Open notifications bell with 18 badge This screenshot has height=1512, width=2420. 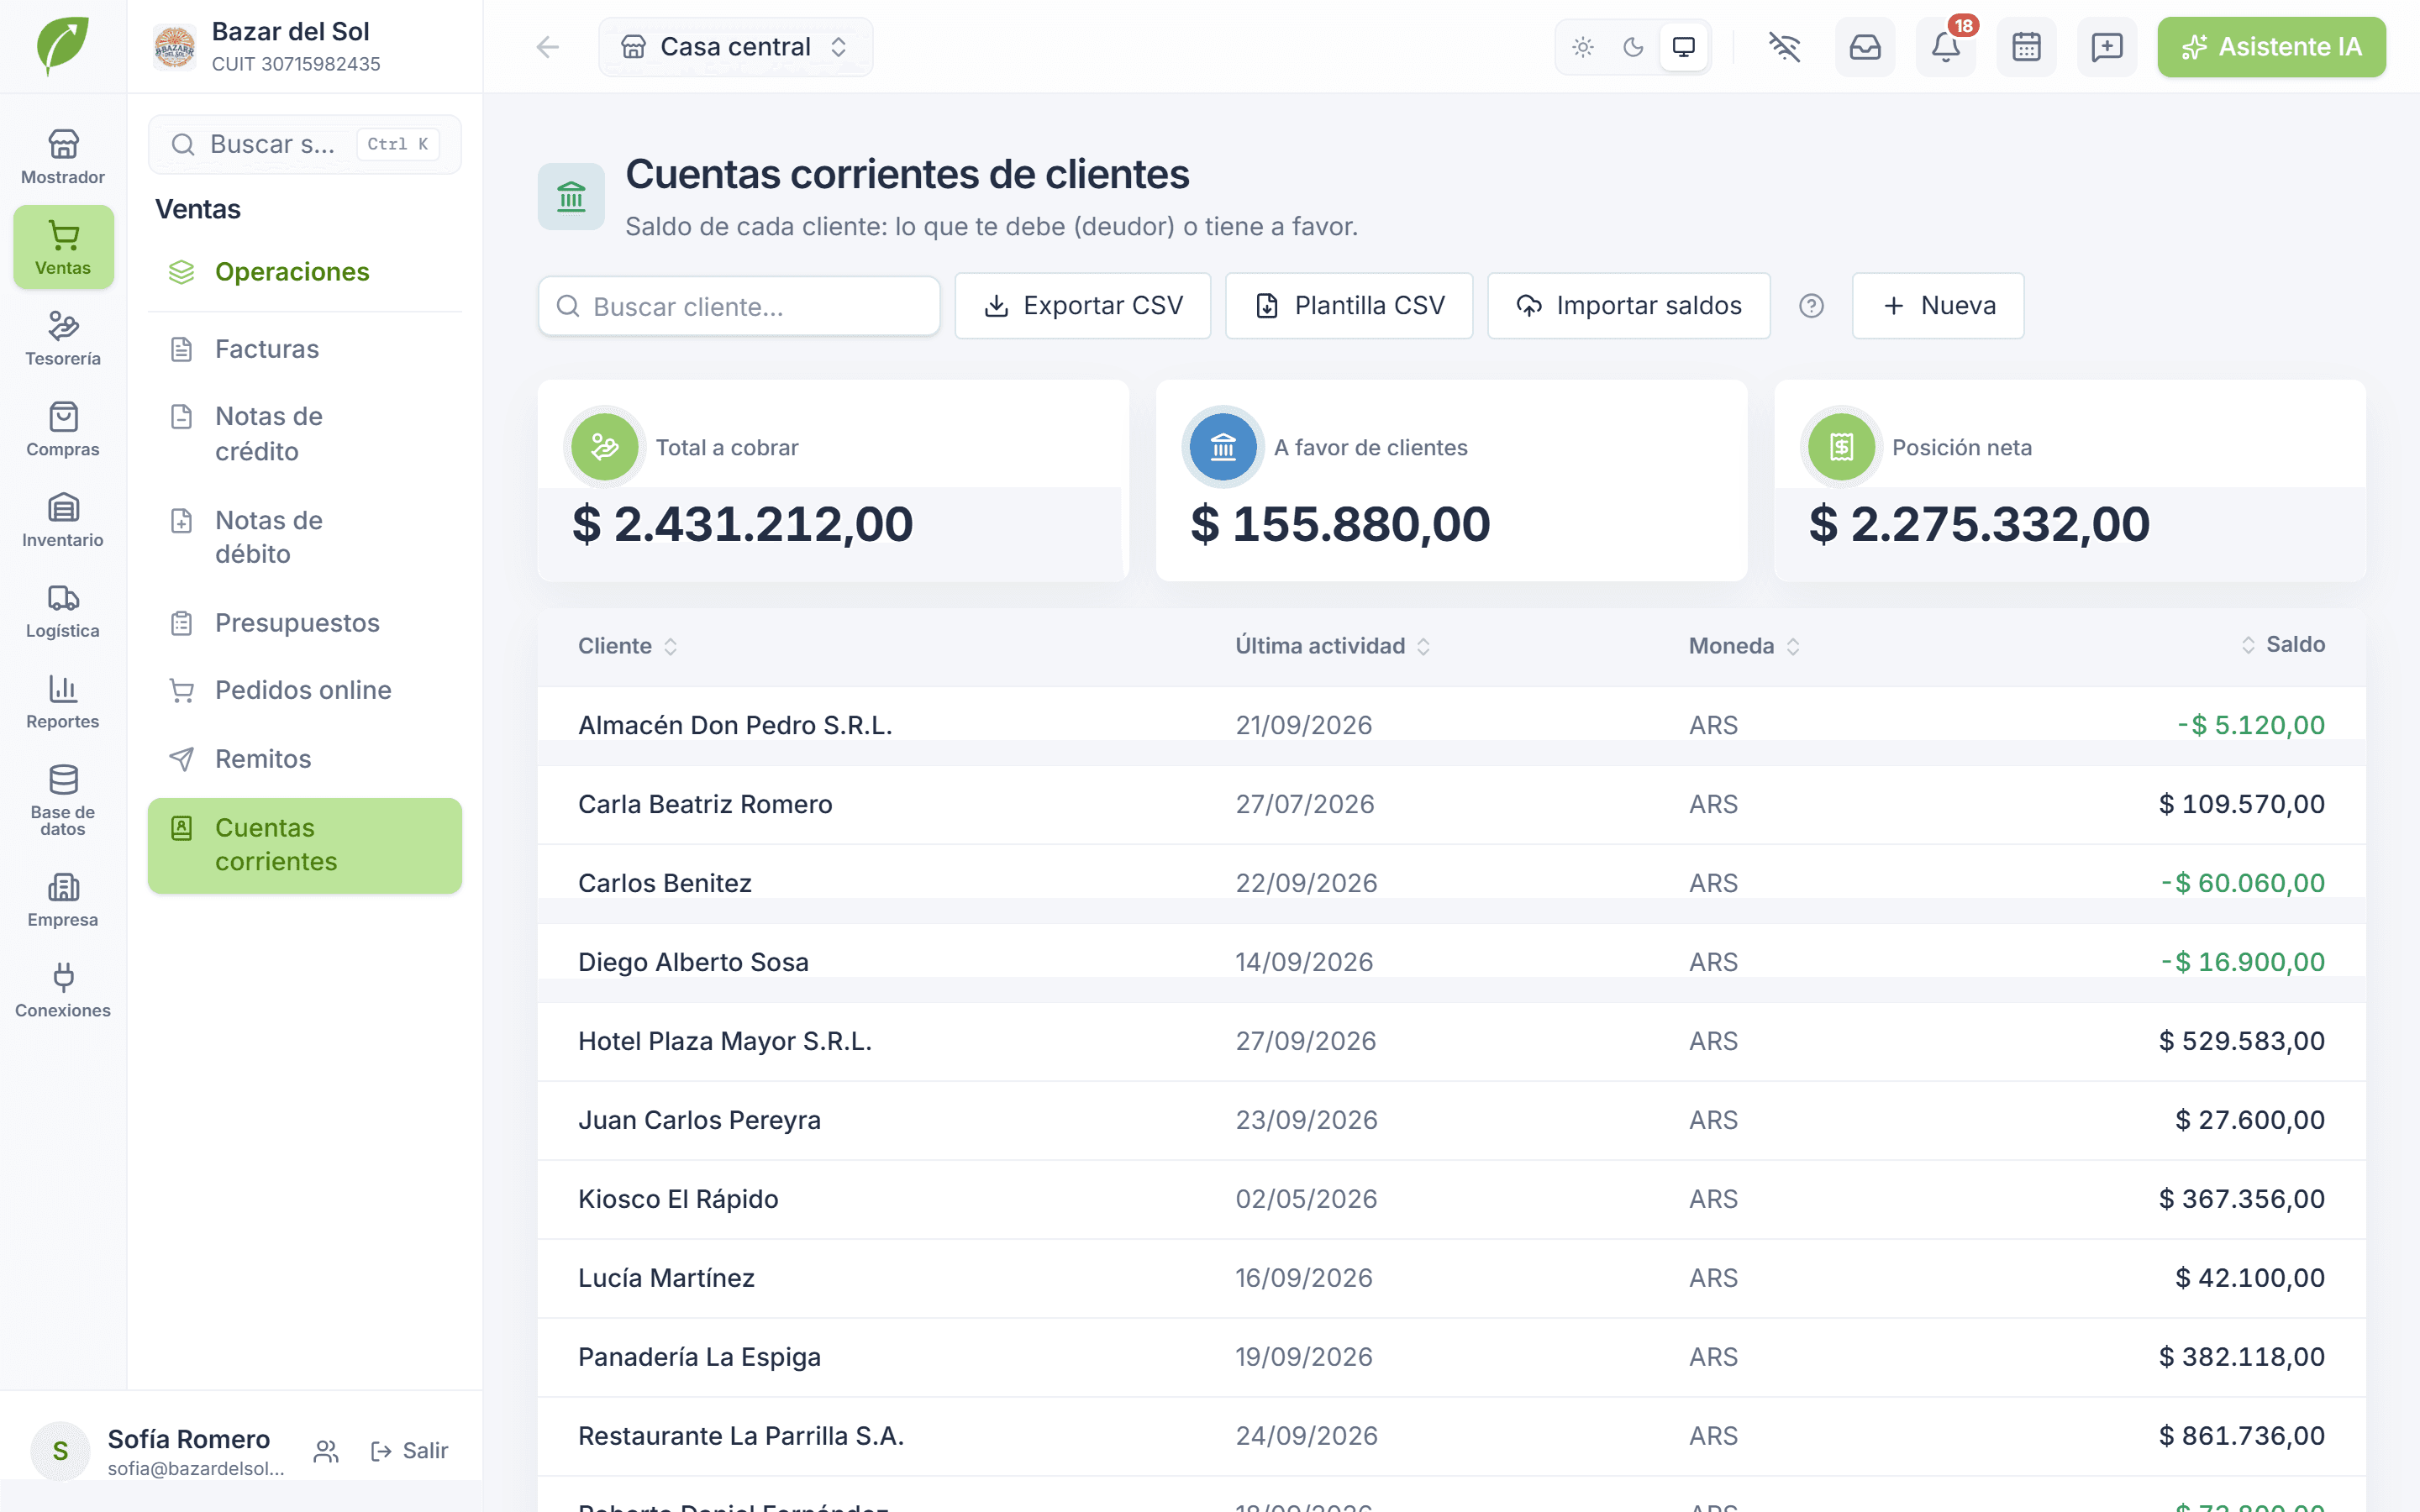coord(1946,47)
